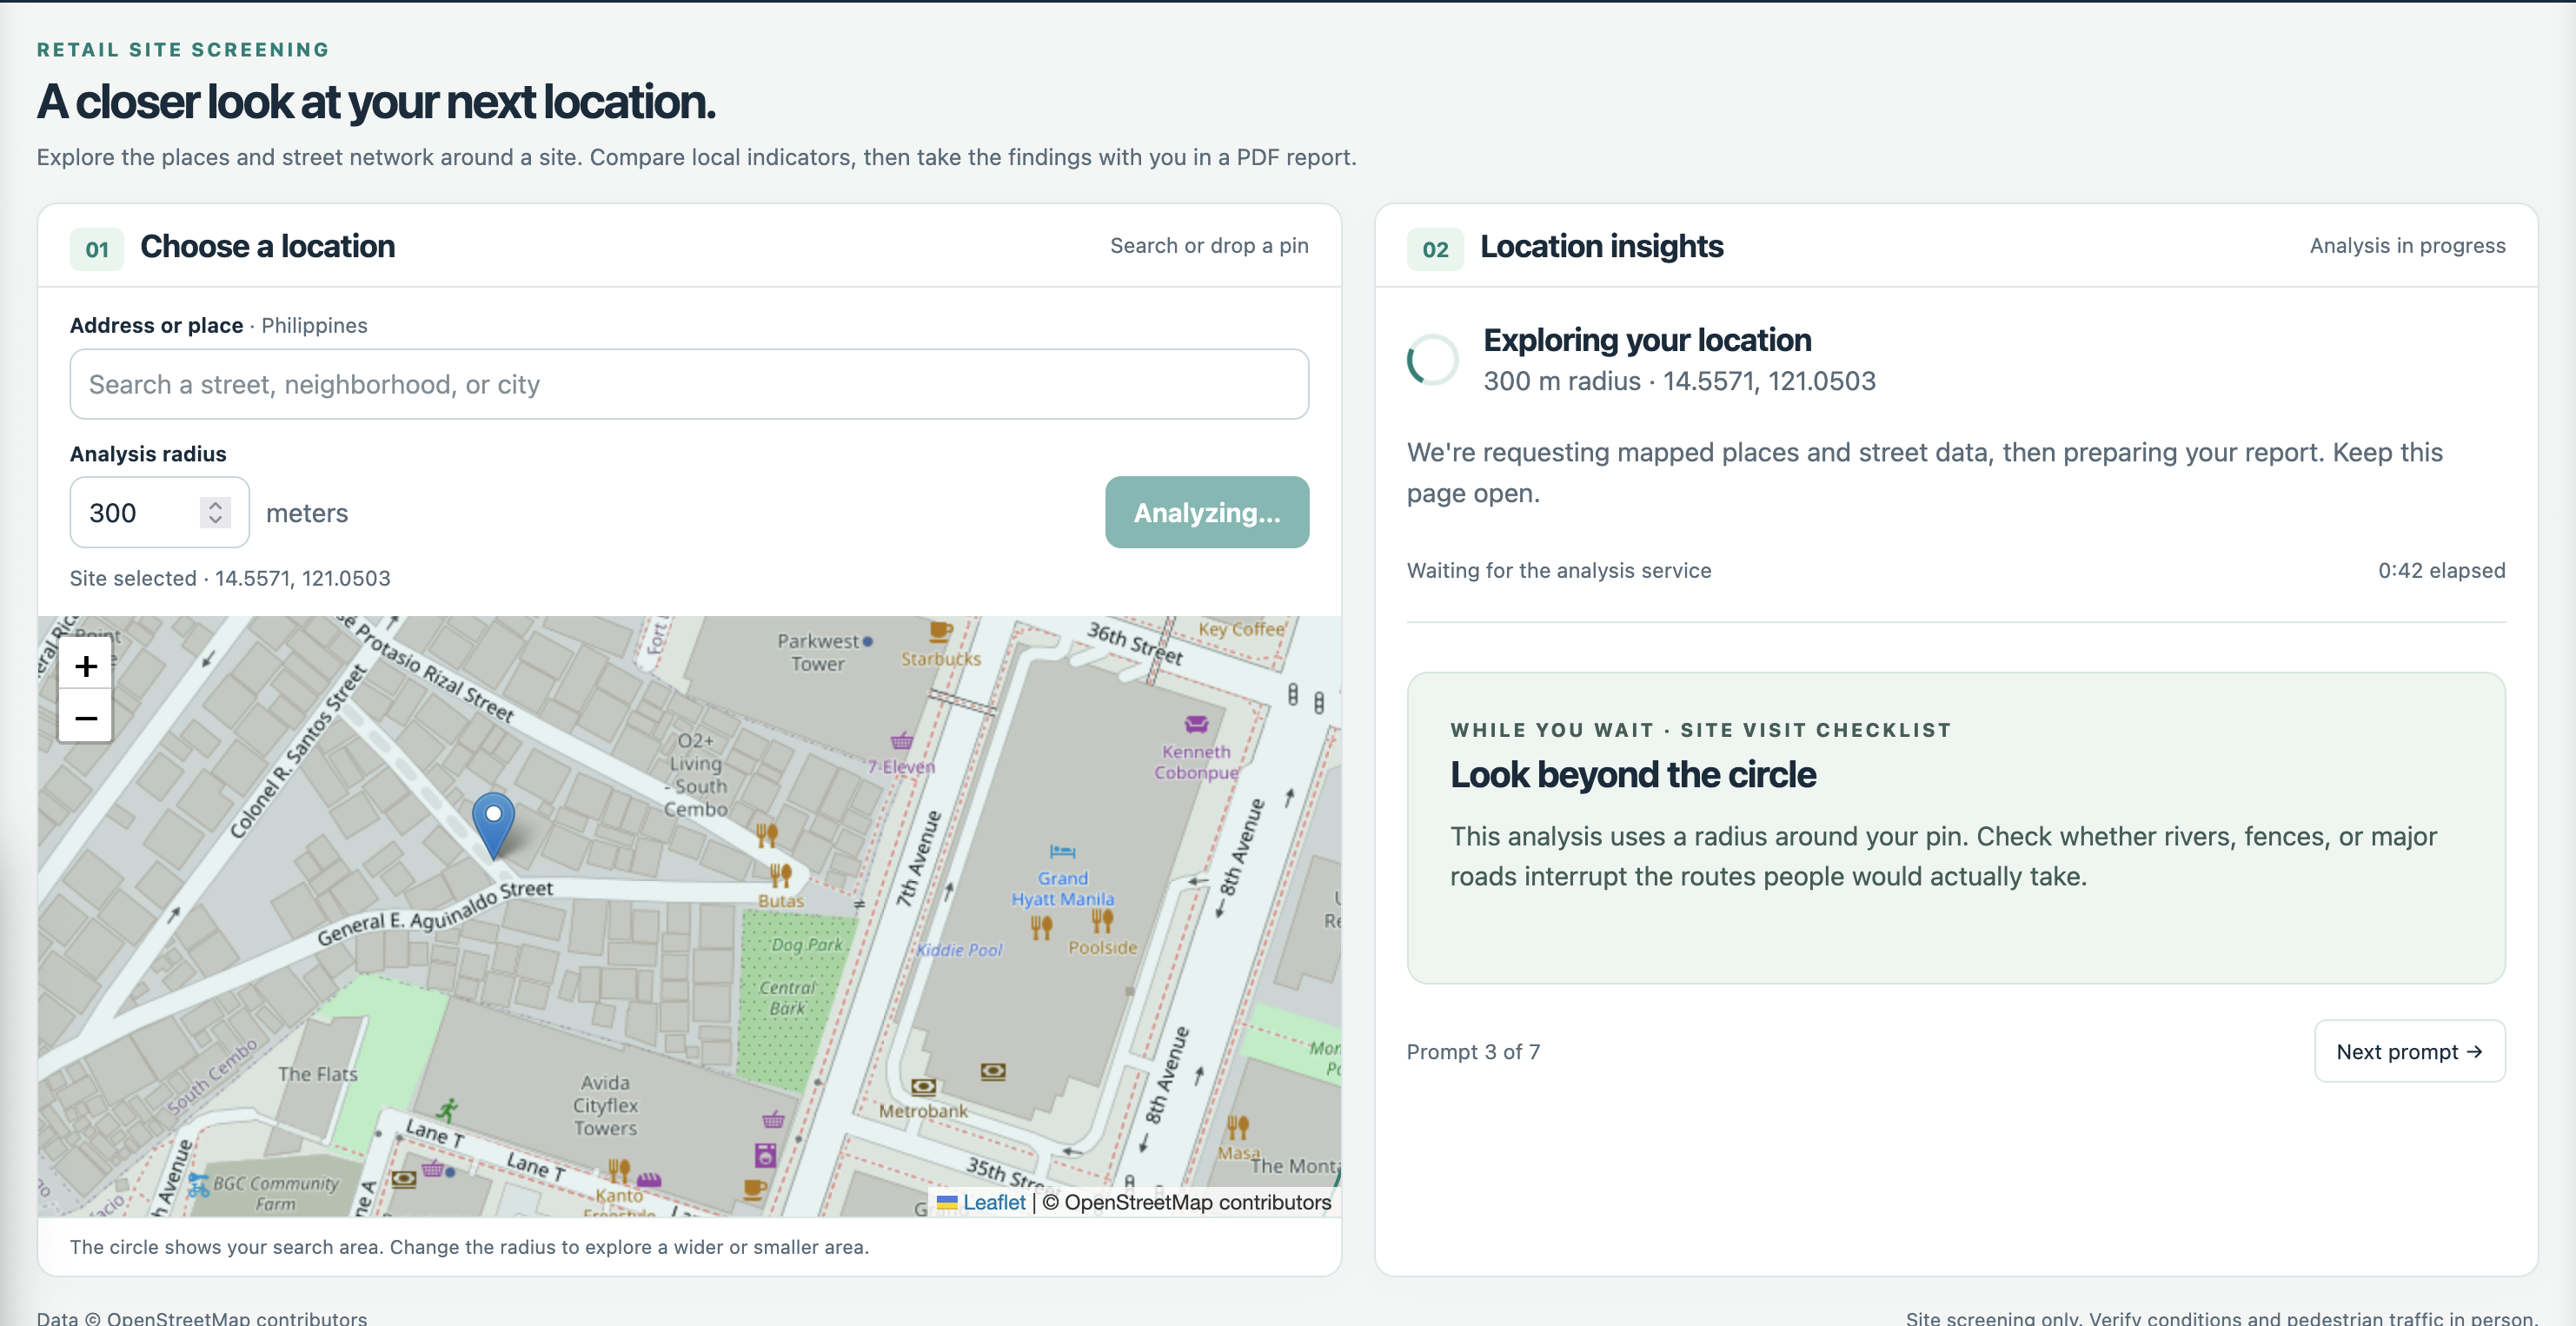Screen dimensions: 2576x1326
Task: Click "Prompt 3 of 7" counter
Action: (1473, 1051)
